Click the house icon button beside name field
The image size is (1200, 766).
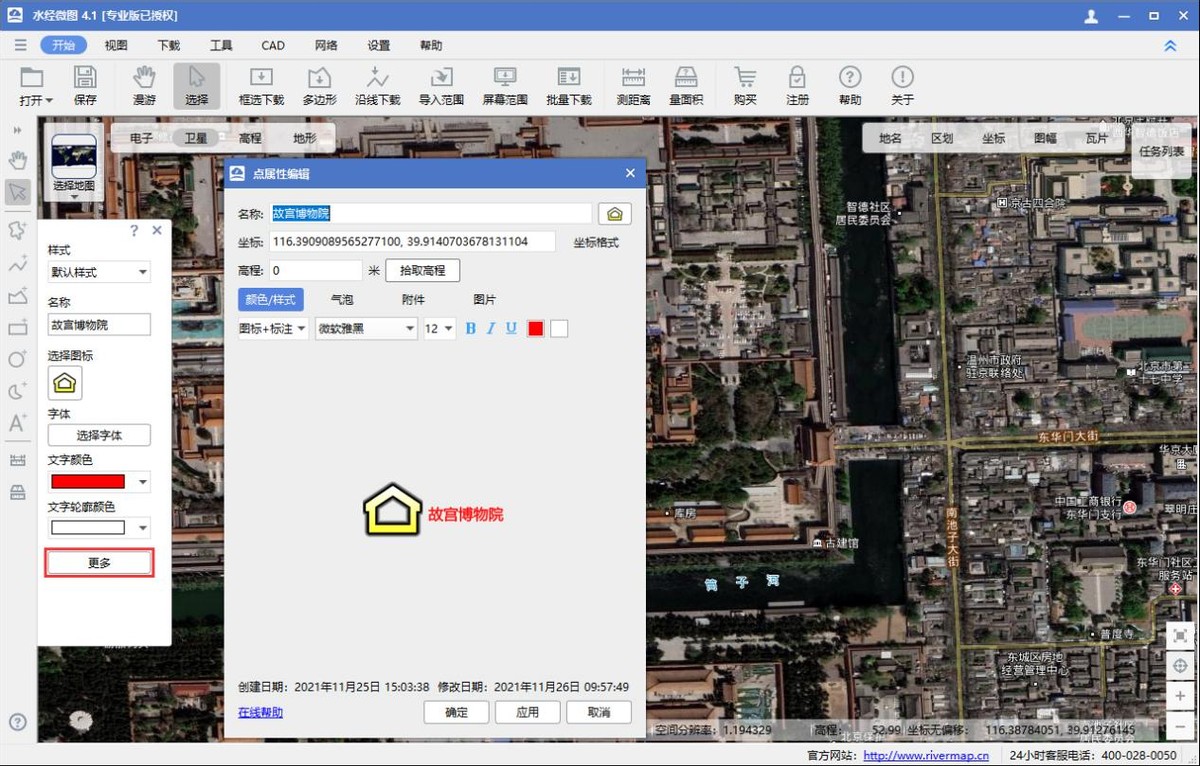(x=615, y=214)
